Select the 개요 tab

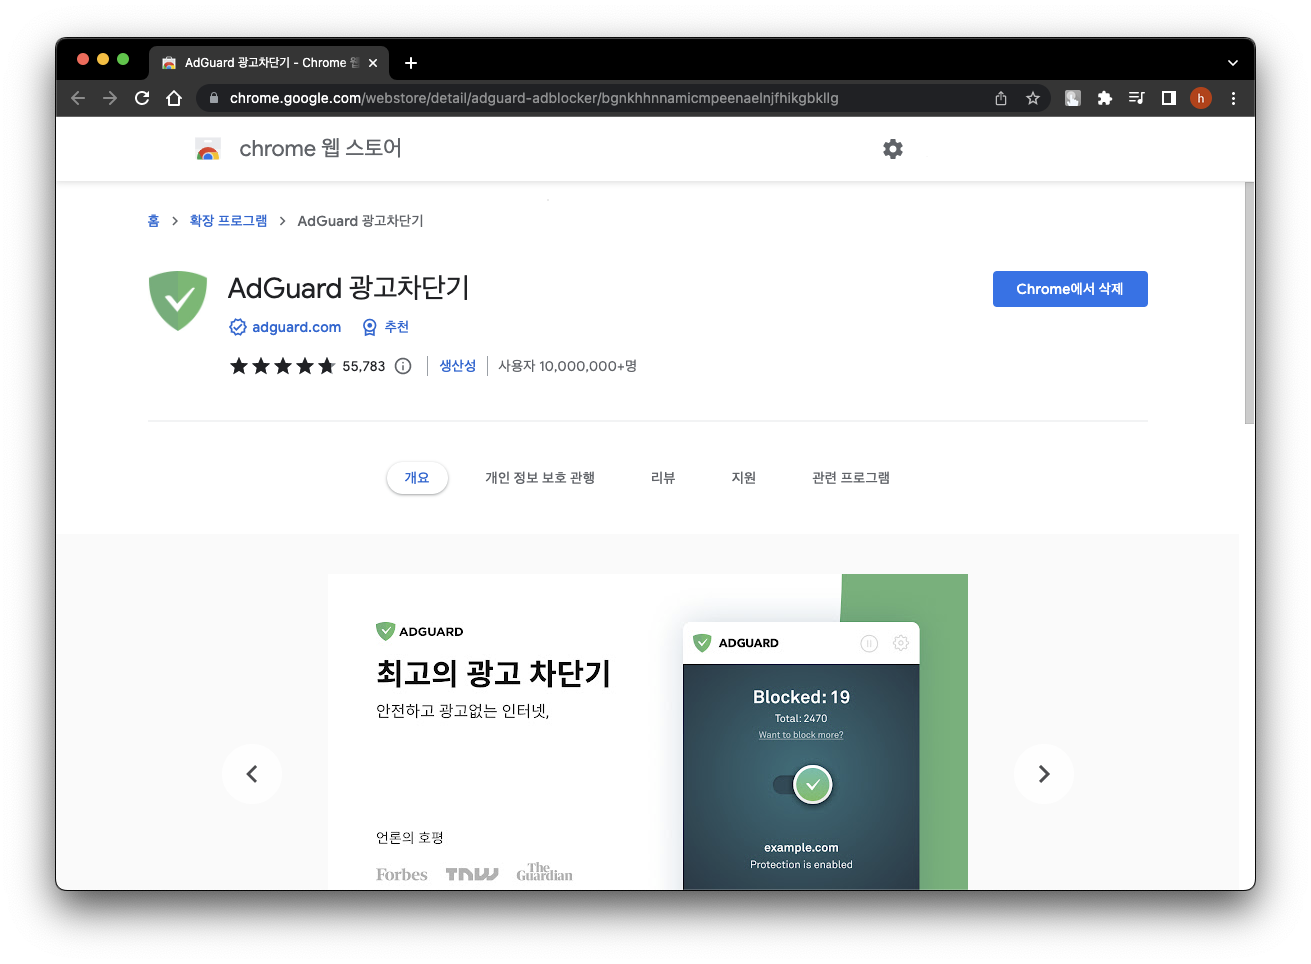click(417, 478)
